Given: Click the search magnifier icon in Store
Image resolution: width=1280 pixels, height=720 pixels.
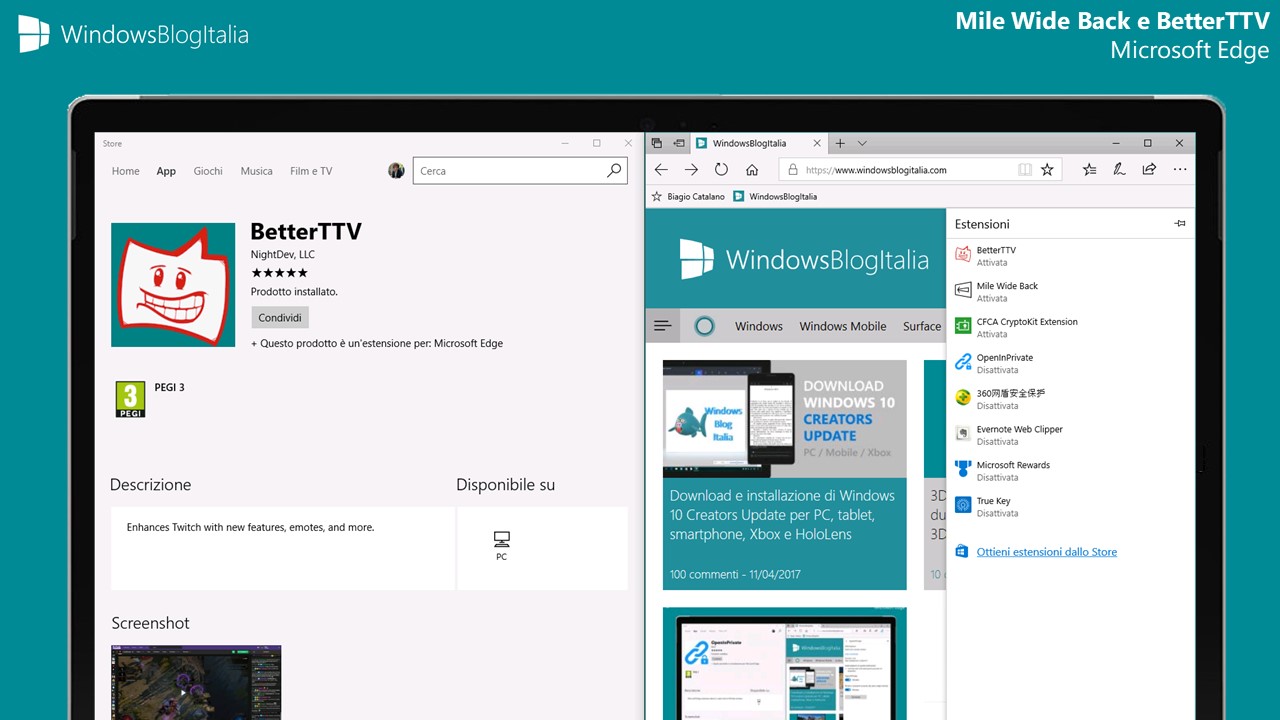Looking at the screenshot, I should 614,171.
